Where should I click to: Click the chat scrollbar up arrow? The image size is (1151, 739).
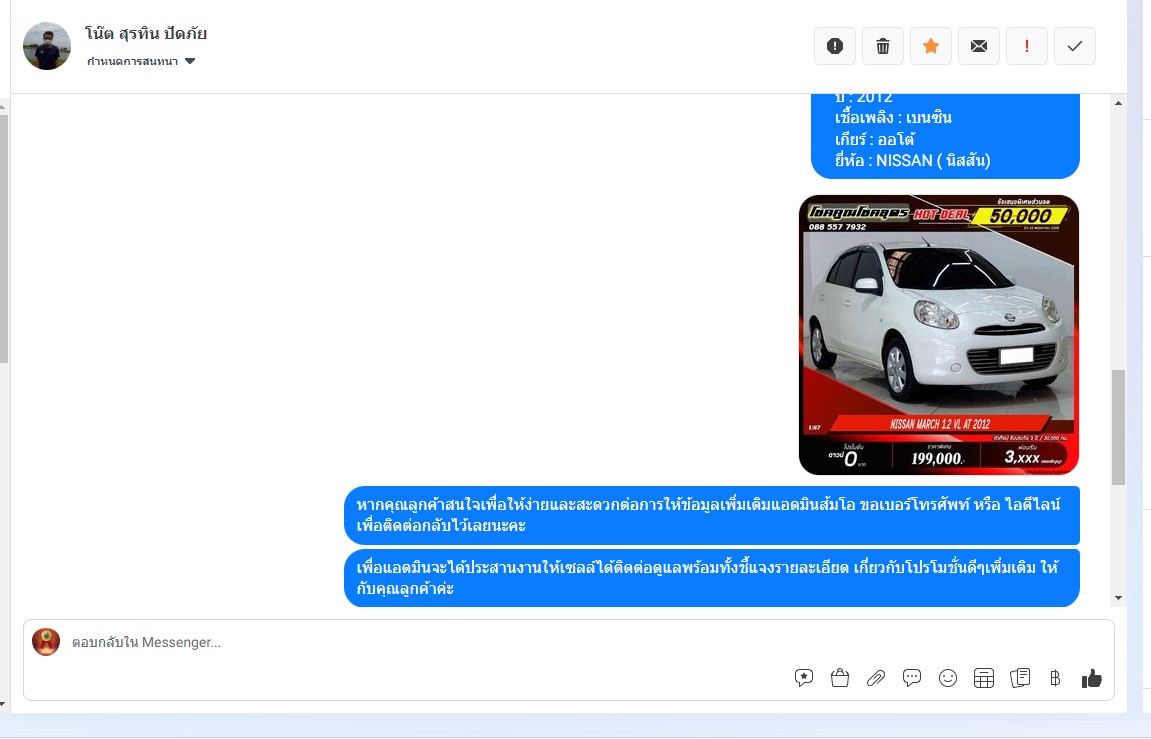[1118, 103]
